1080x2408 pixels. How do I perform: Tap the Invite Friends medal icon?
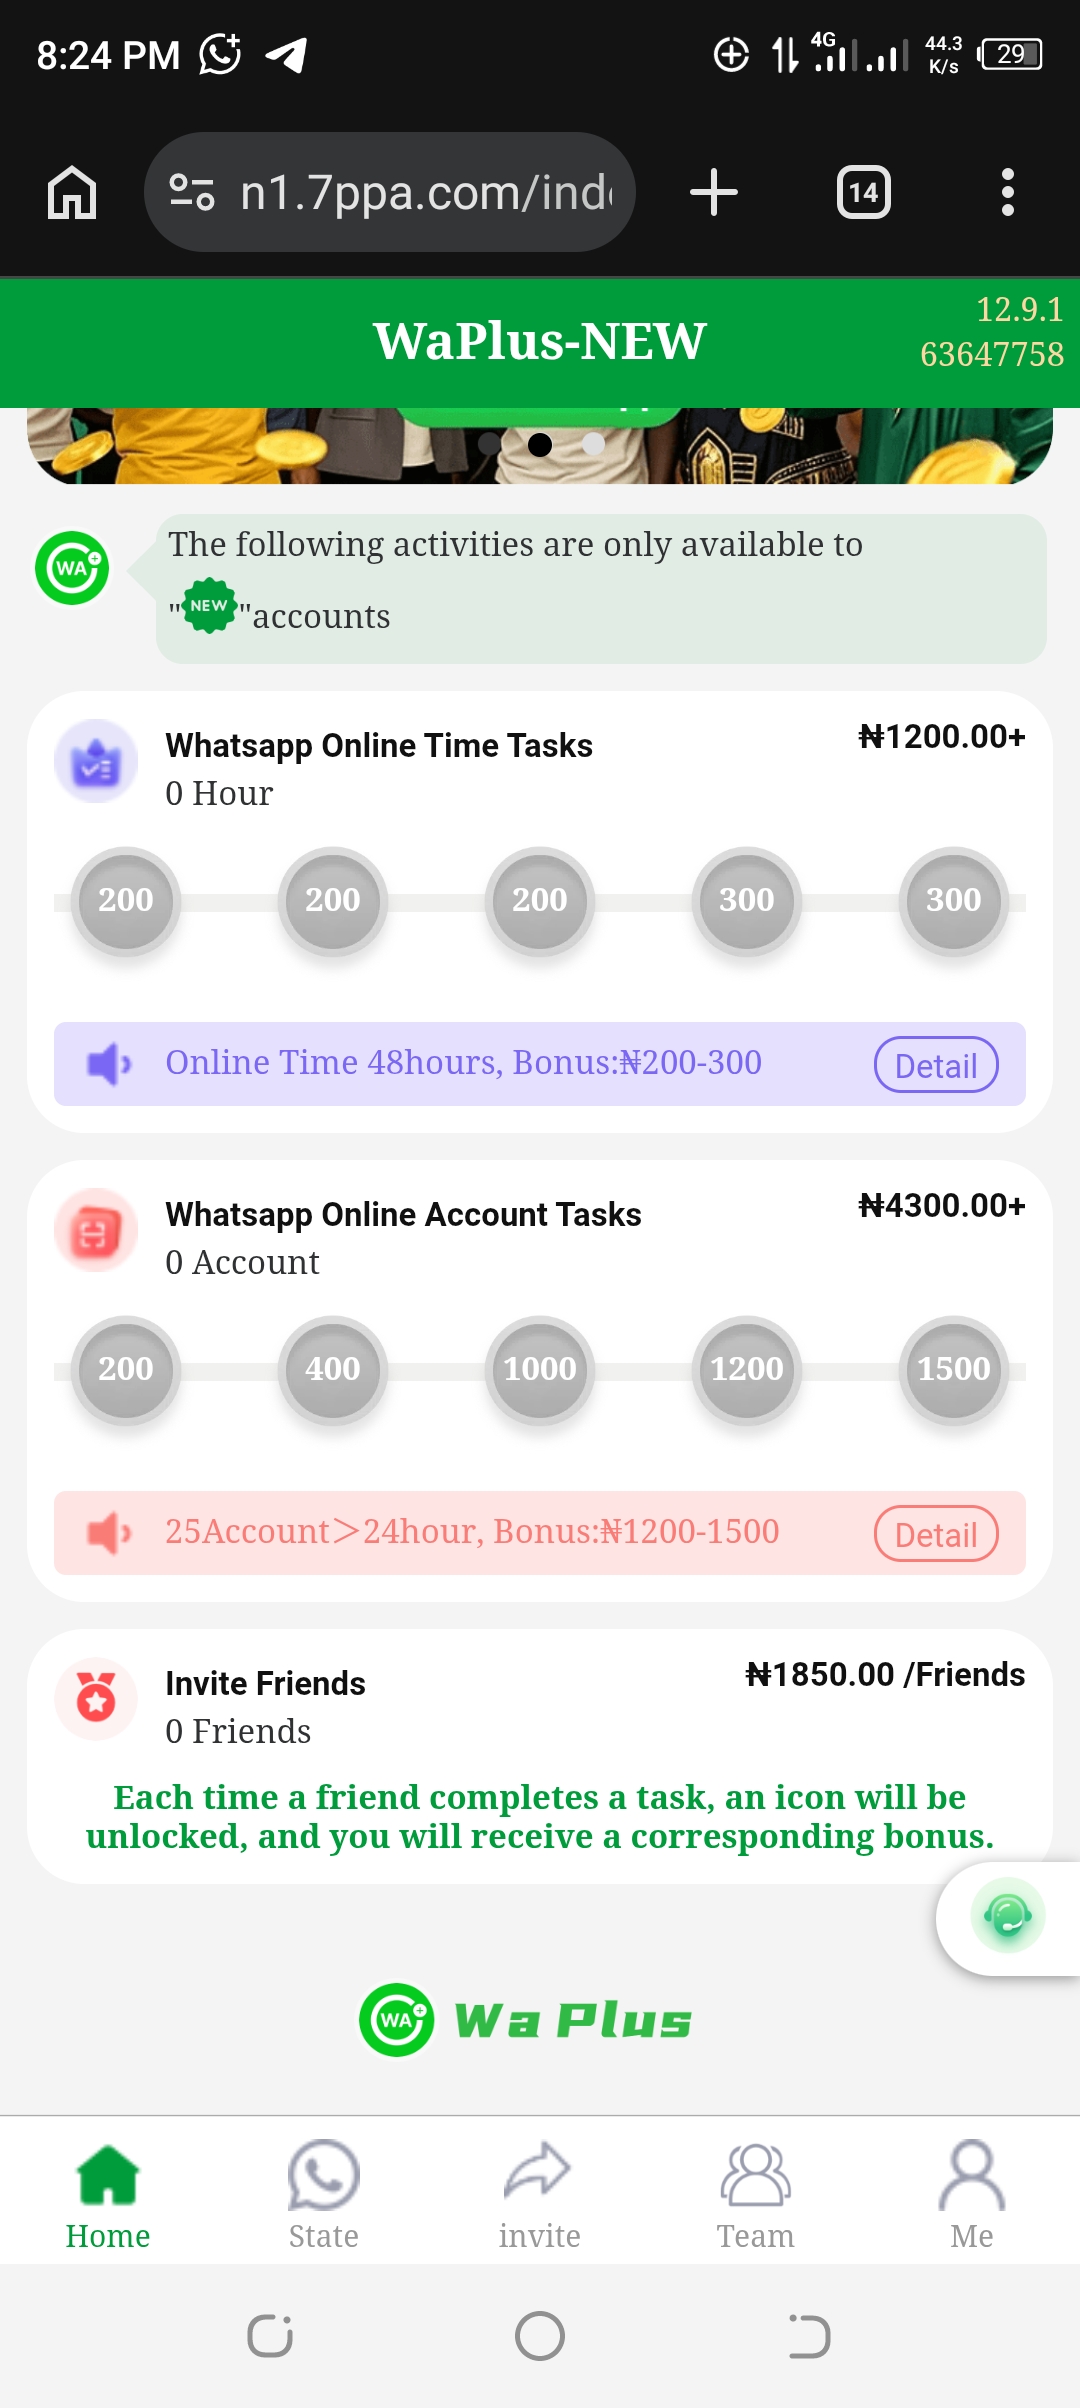coord(96,1699)
